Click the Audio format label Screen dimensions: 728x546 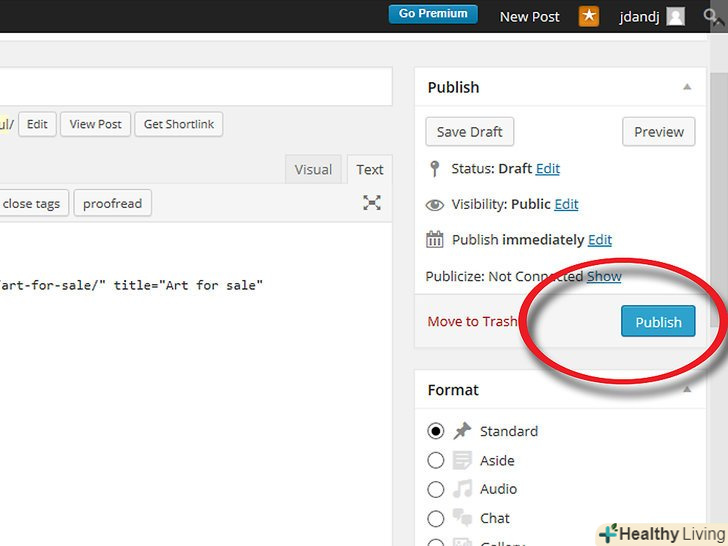point(499,489)
